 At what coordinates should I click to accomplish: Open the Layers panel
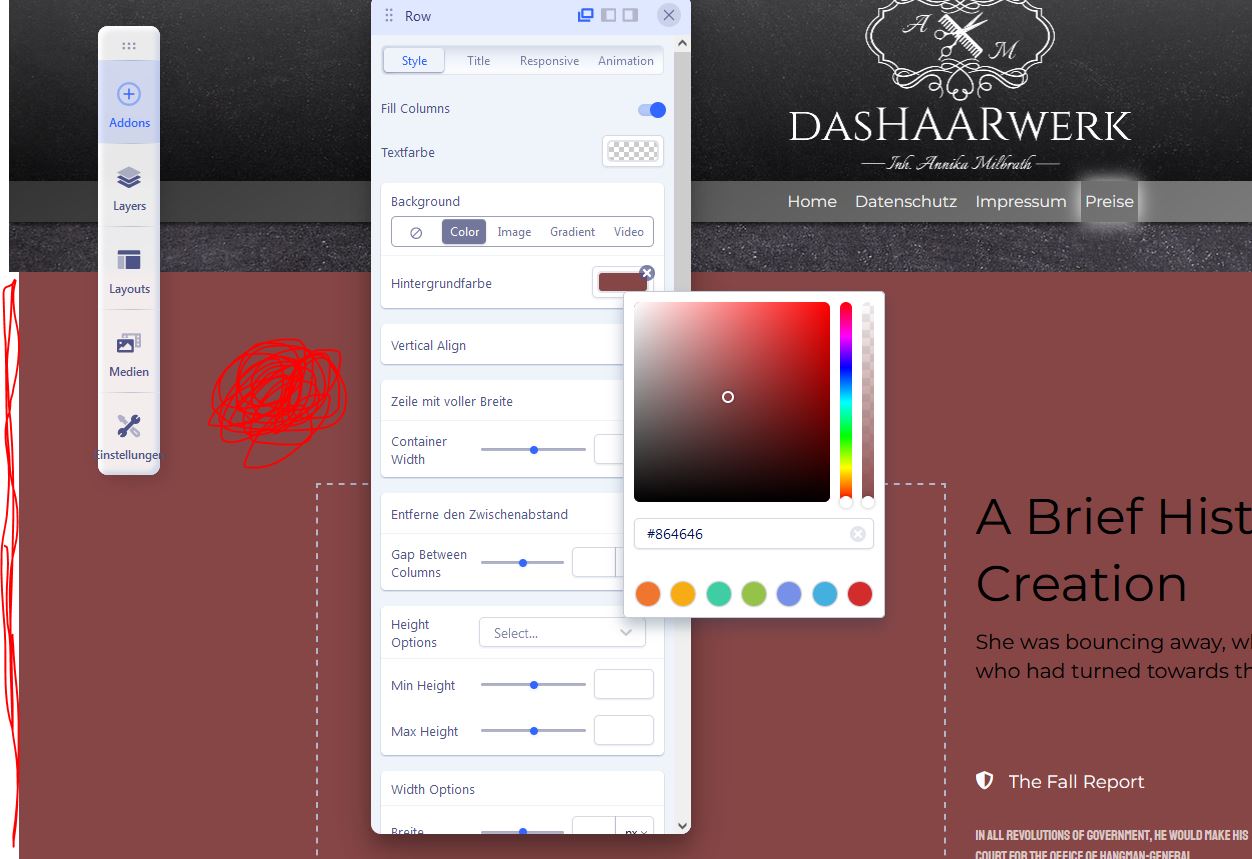click(129, 188)
